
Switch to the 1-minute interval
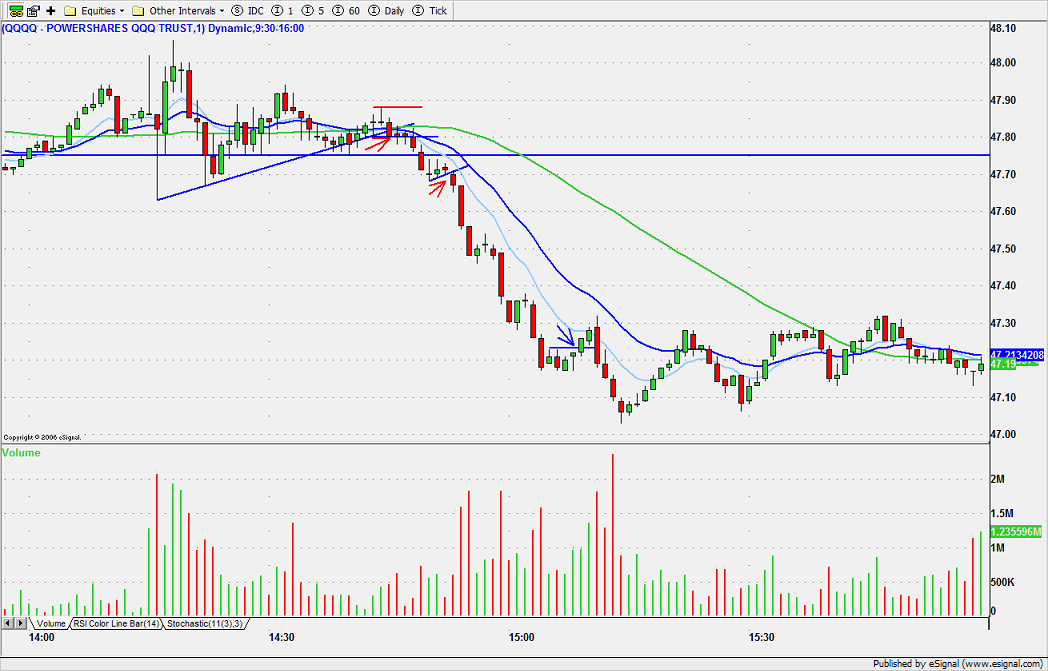coord(283,11)
